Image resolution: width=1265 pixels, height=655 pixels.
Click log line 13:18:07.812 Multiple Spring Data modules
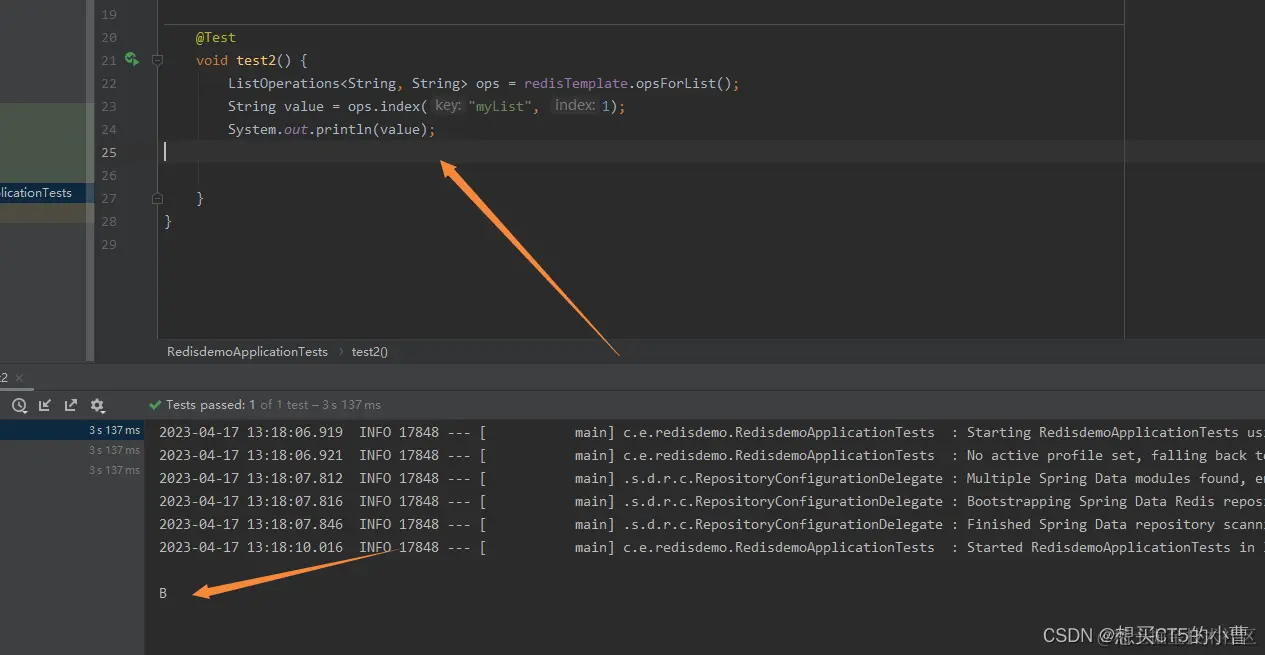[711, 479]
